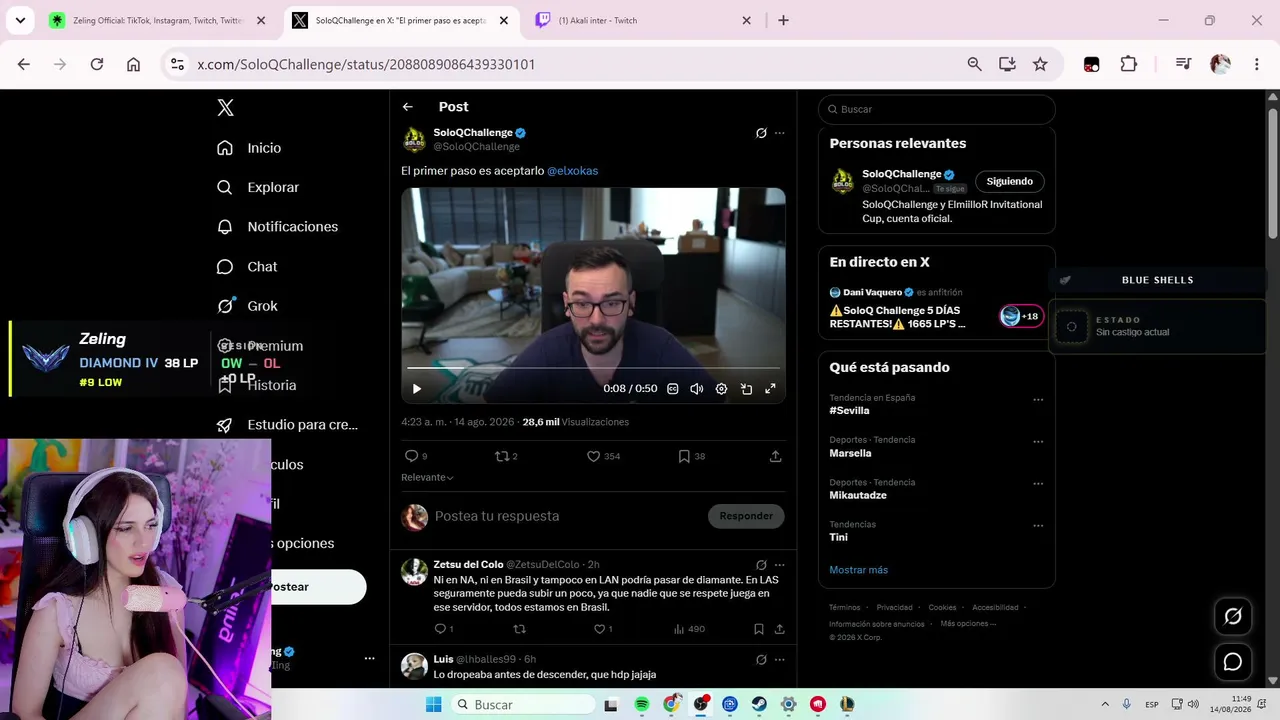Open the Explorar search page icon

click(225, 187)
